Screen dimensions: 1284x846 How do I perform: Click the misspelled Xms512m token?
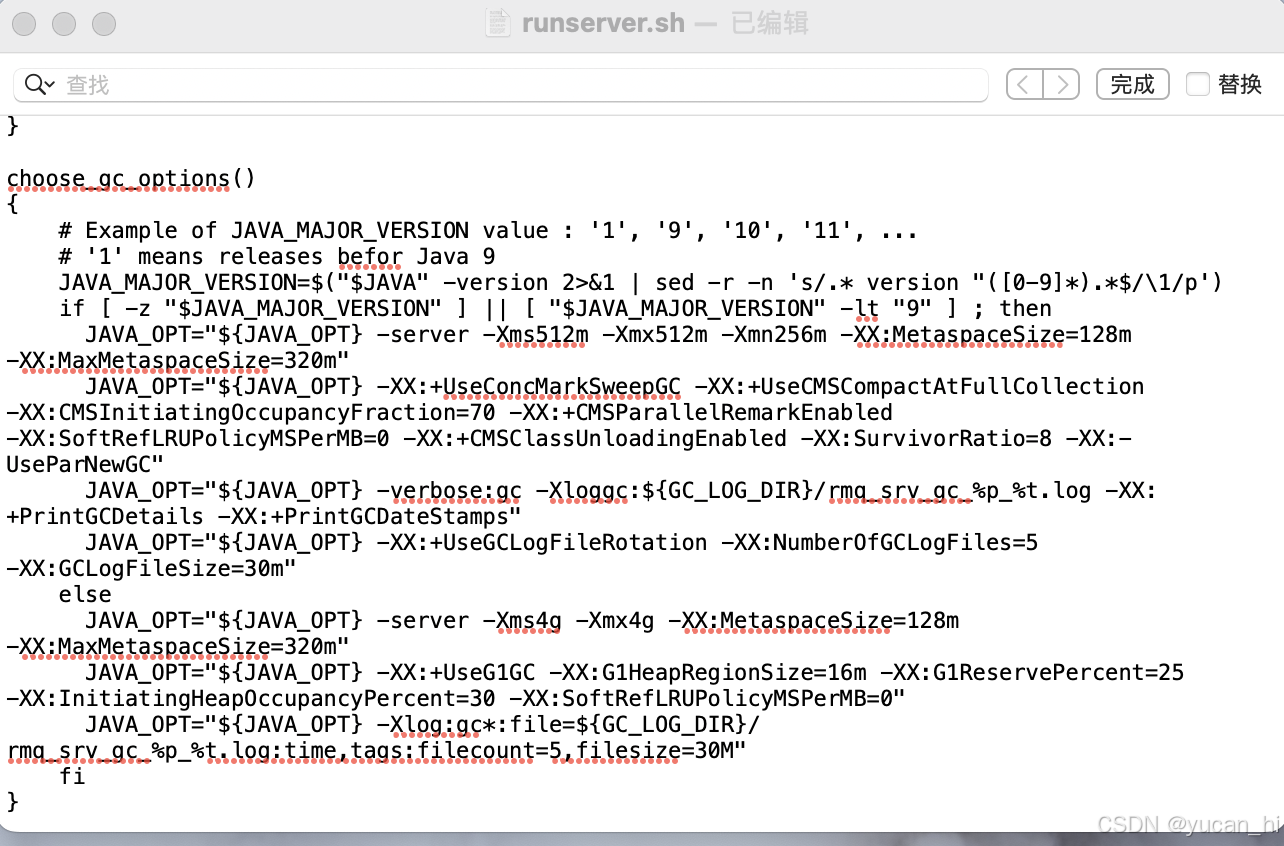(540, 334)
